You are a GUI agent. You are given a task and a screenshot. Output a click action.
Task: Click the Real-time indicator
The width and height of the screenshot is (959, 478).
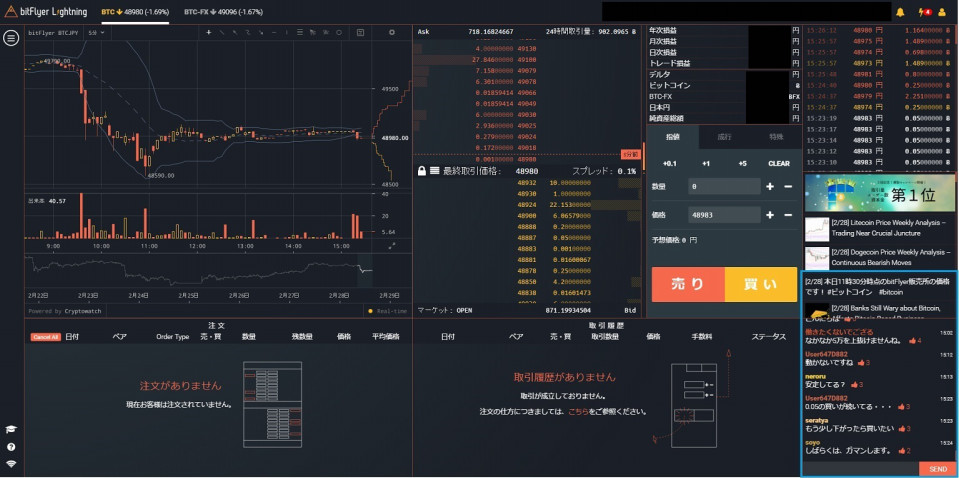pyautogui.click(x=388, y=311)
